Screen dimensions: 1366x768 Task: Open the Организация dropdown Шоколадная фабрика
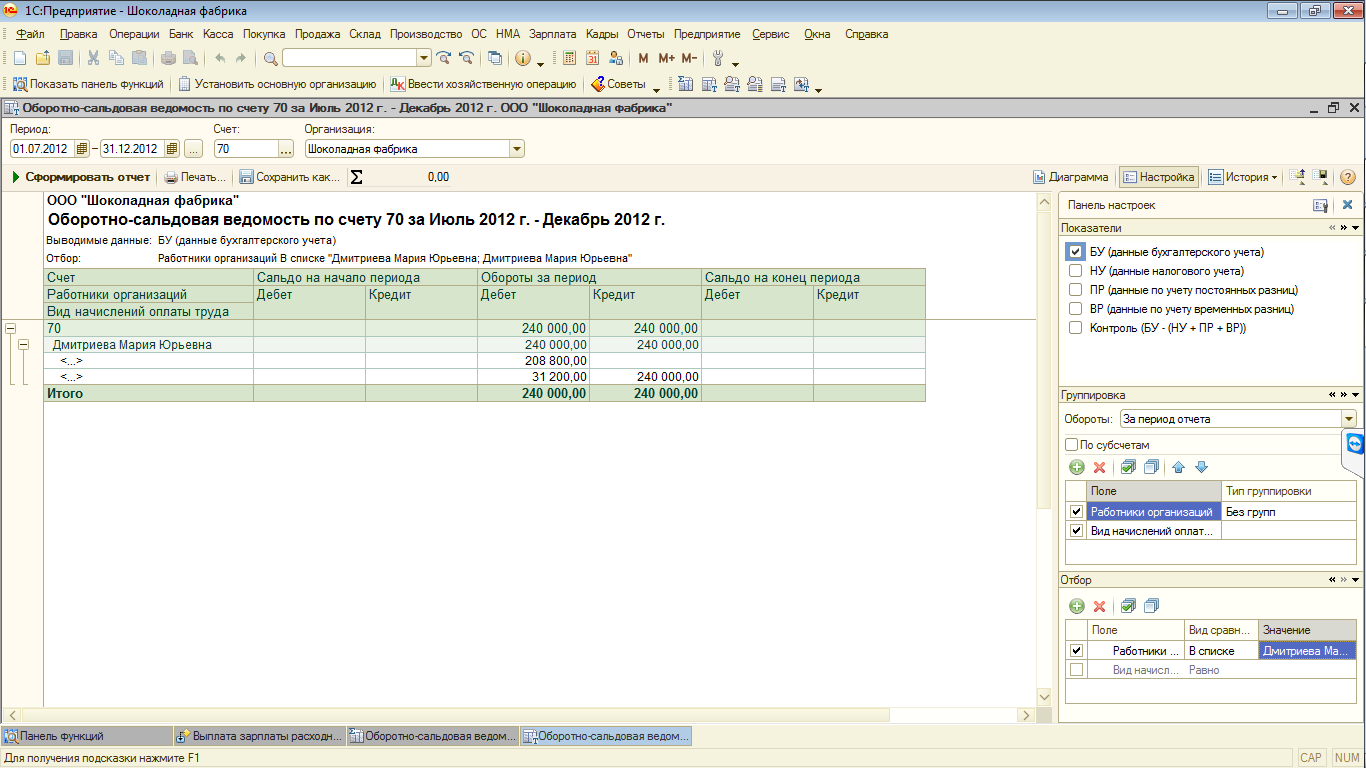tap(516, 149)
